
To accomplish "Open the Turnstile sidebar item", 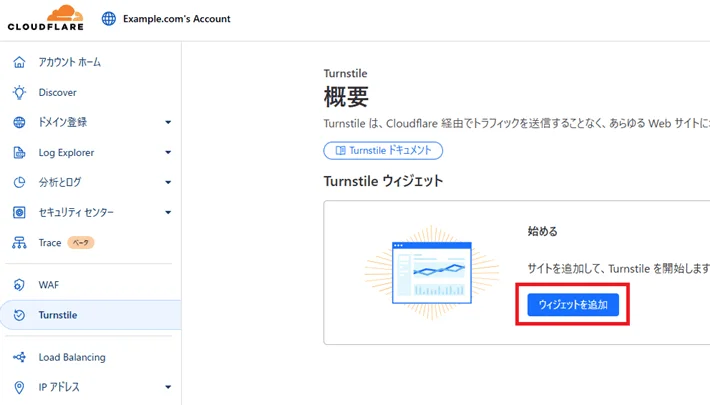I will 58,315.
